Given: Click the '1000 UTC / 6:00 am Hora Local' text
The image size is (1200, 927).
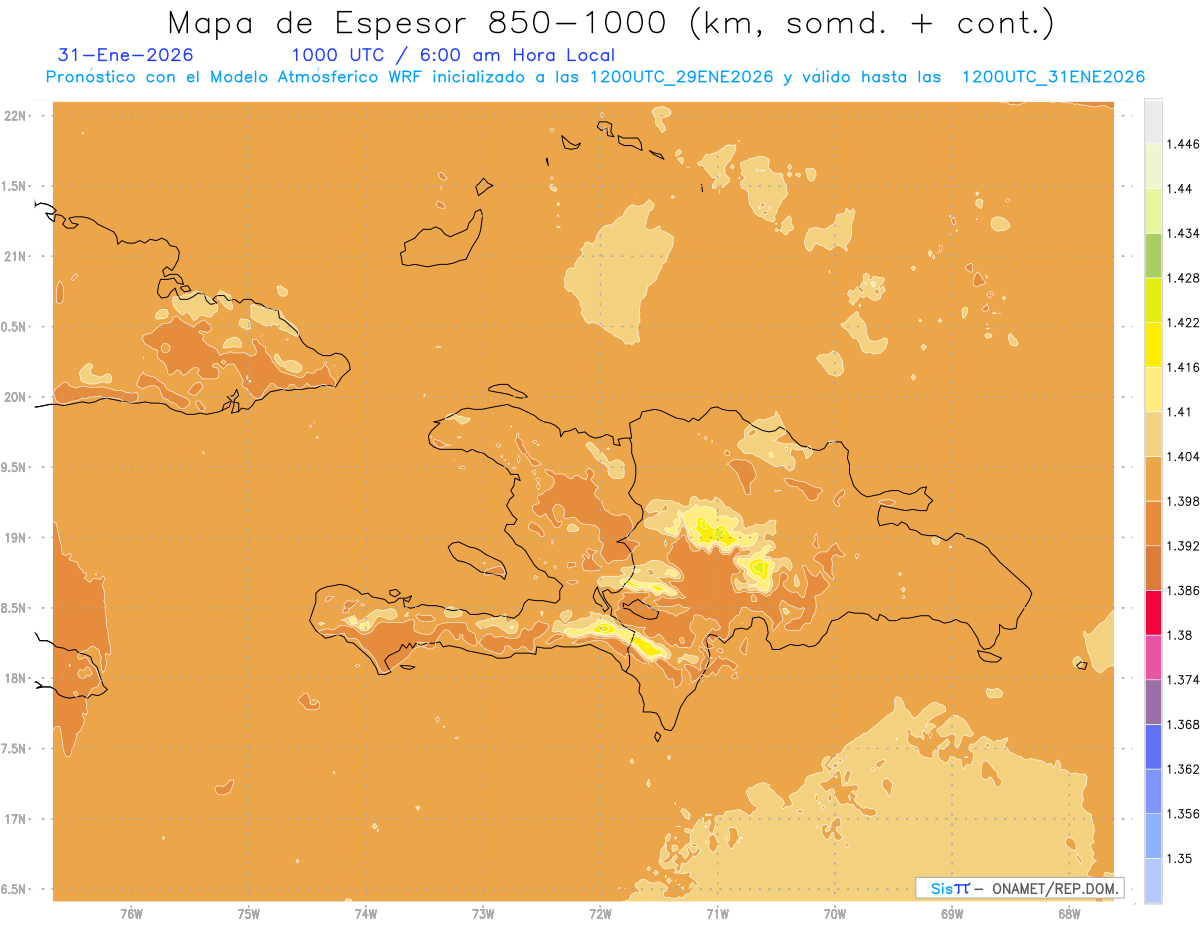Looking at the screenshot, I should (x=453, y=55).
